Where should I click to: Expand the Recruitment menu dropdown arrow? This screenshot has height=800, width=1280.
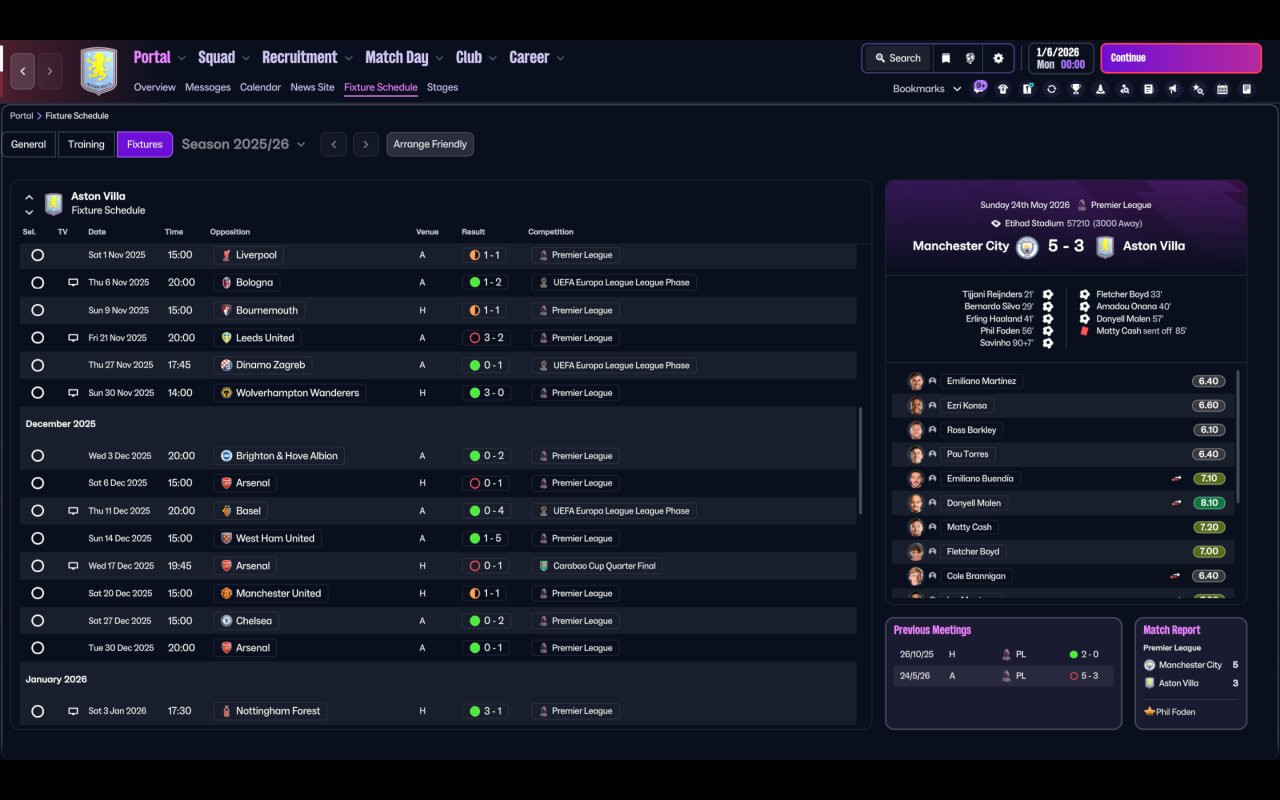(x=349, y=58)
